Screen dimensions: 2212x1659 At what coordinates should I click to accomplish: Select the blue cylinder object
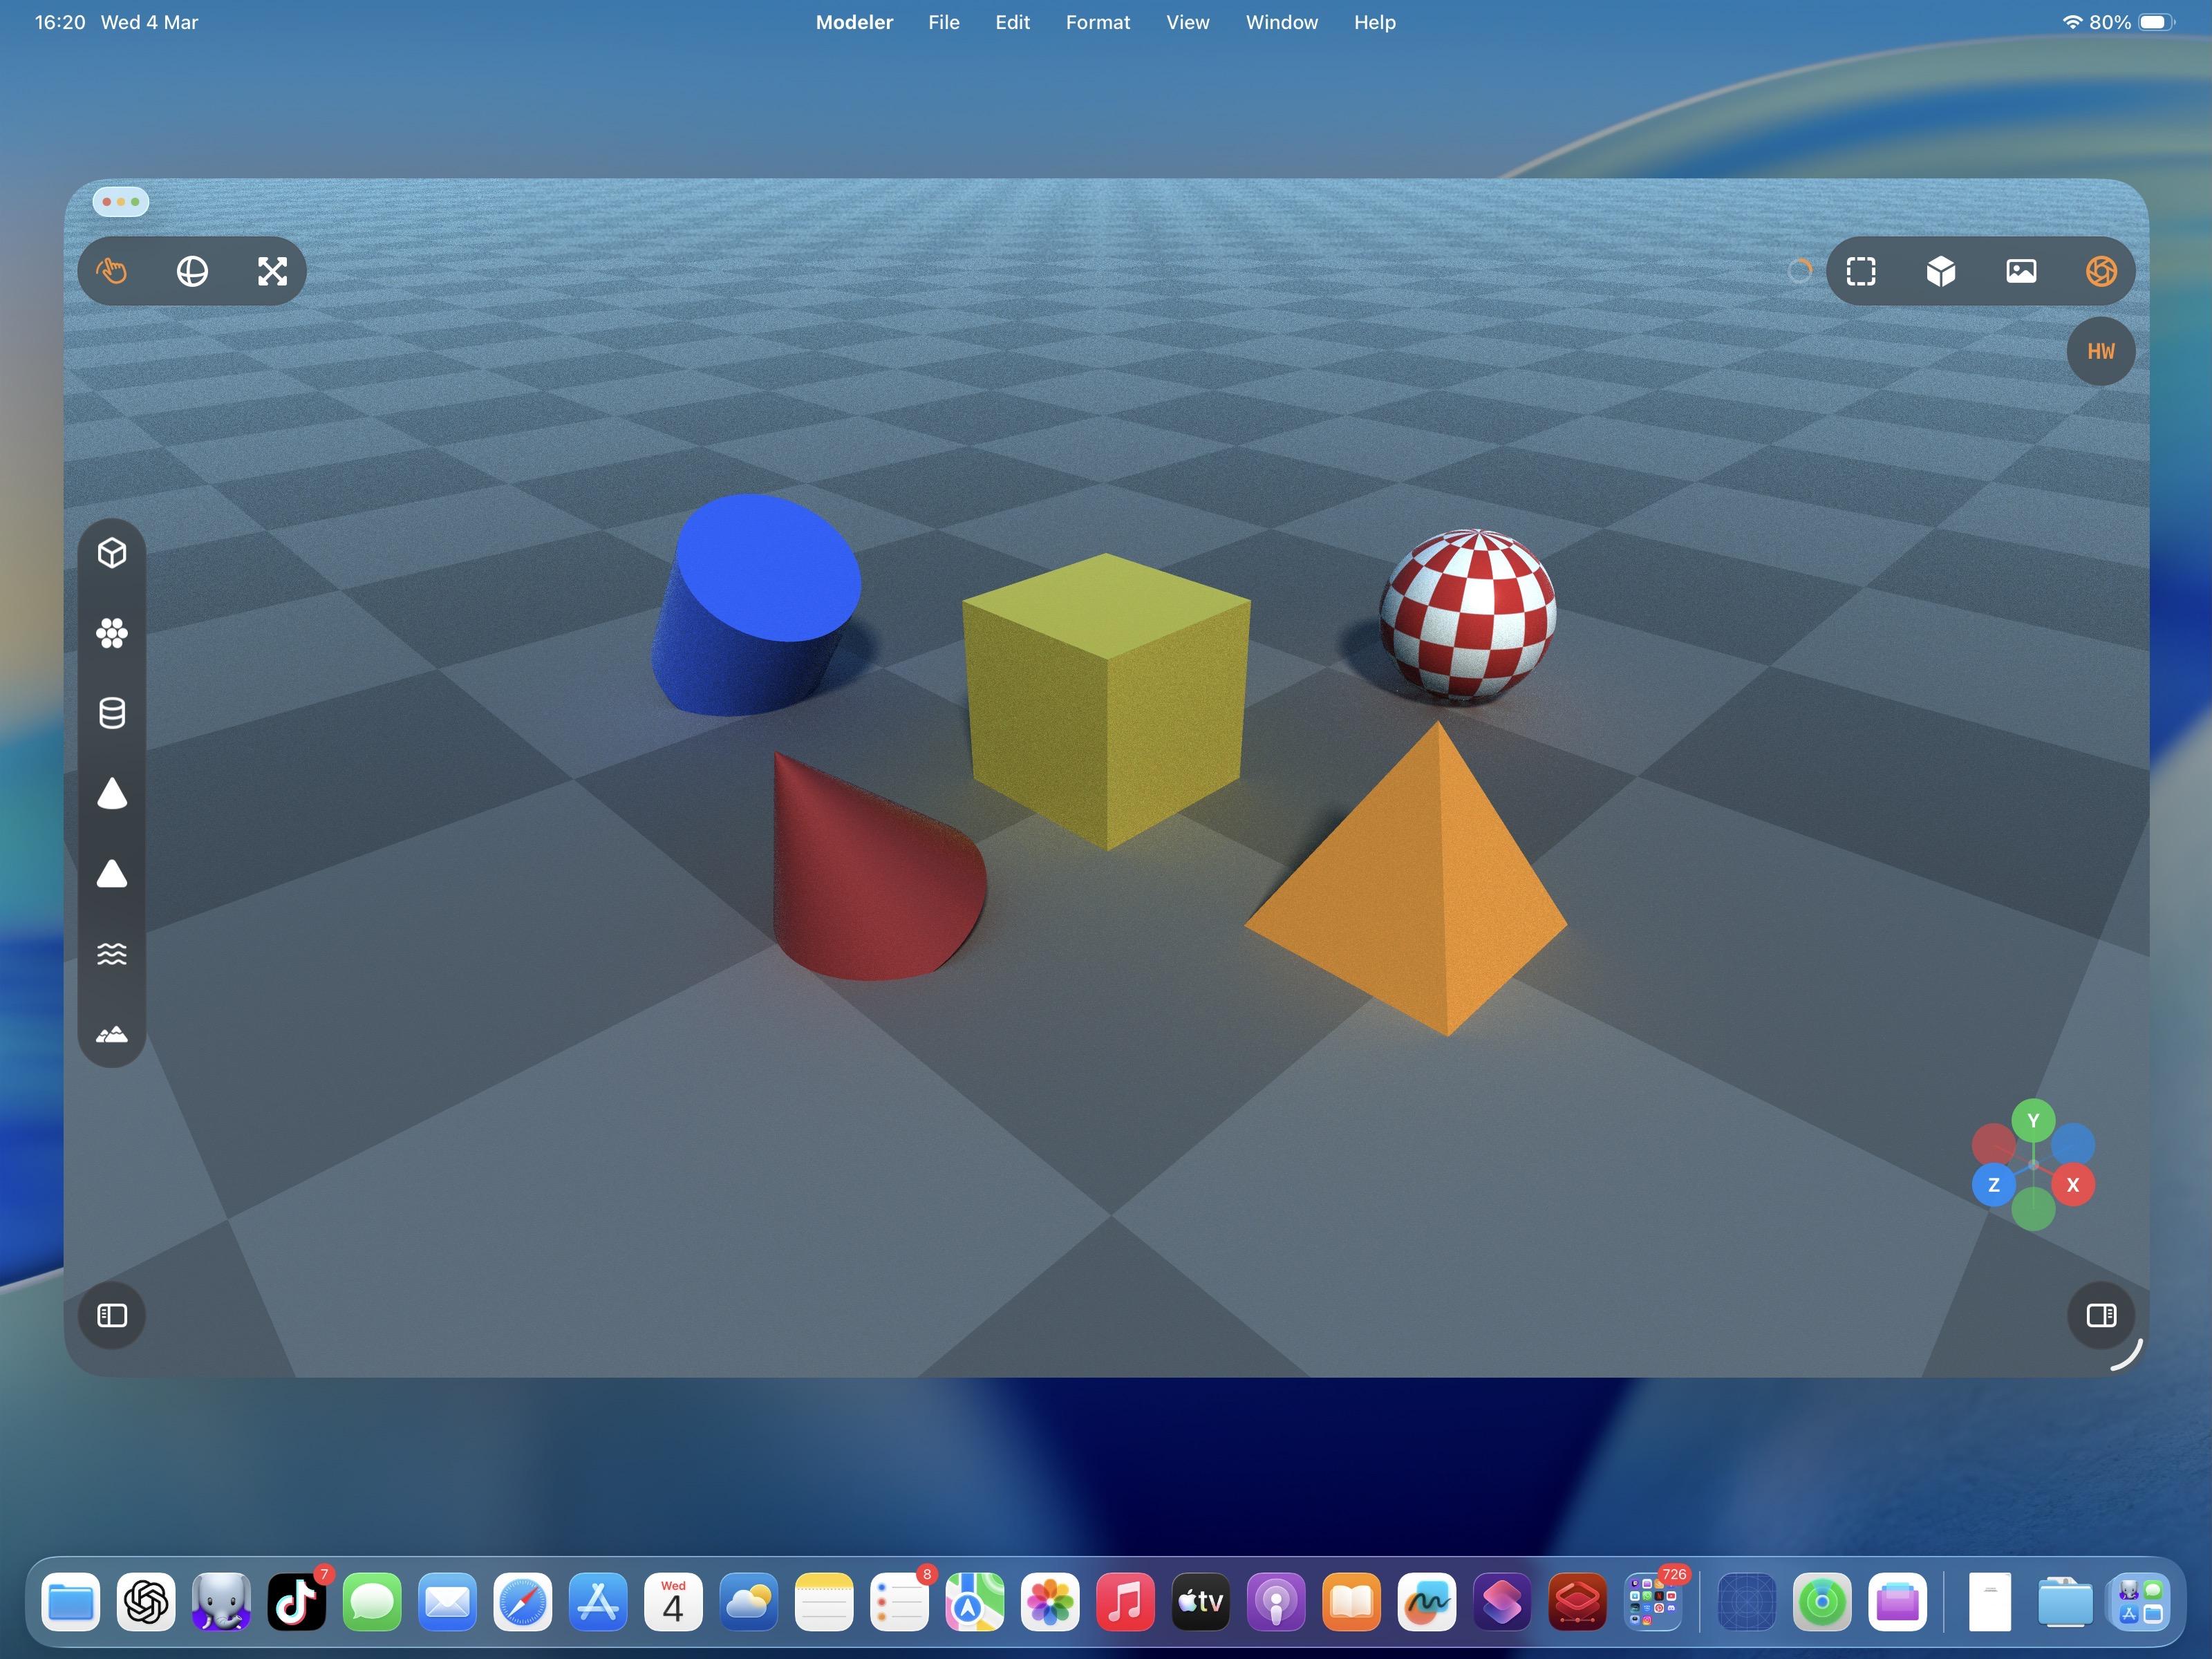[757, 605]
